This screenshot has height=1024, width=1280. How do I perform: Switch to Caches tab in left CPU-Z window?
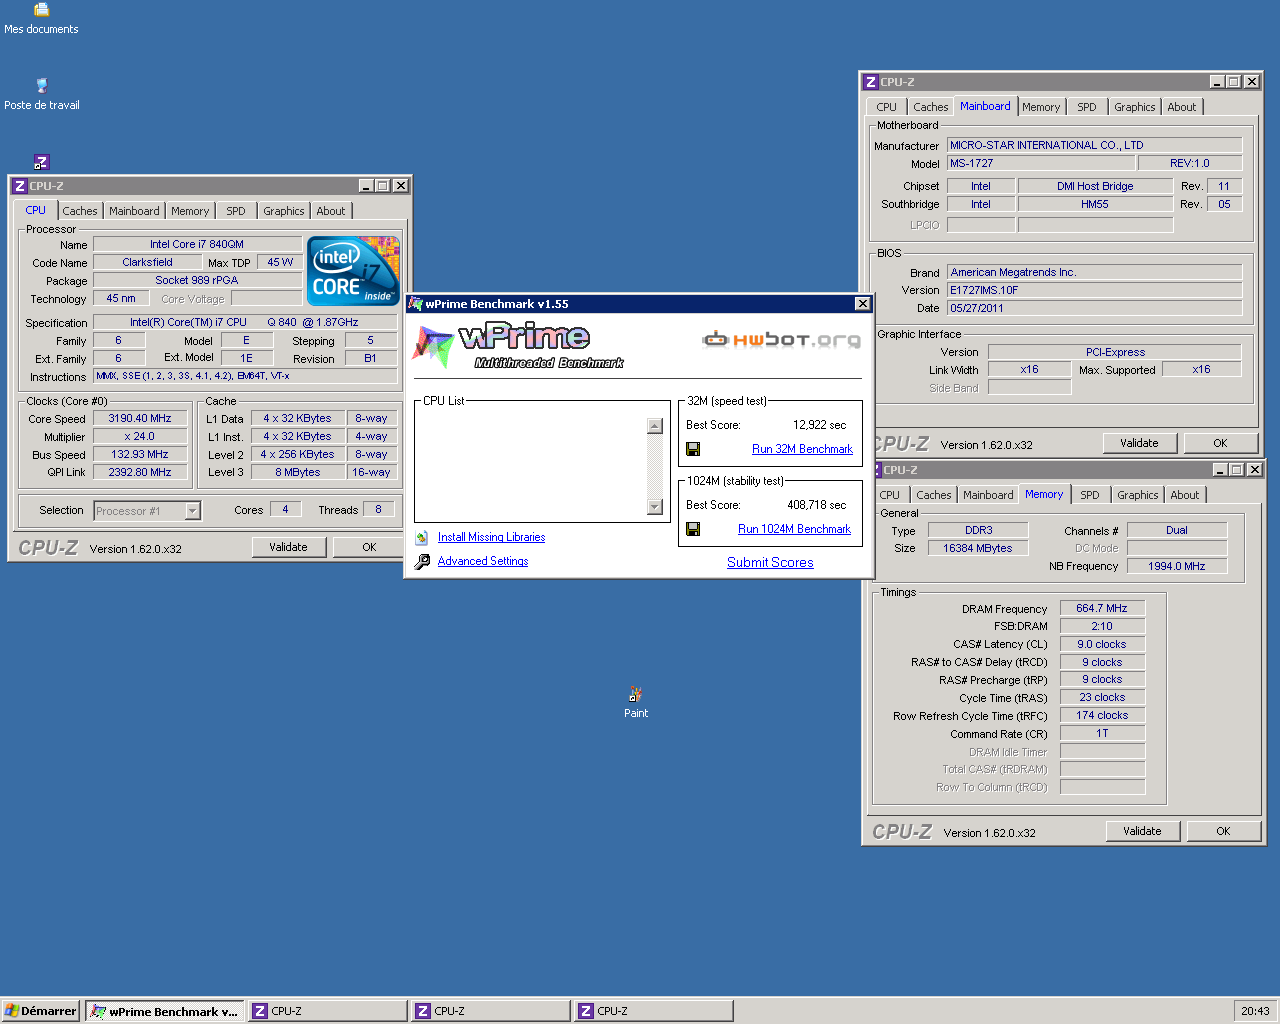[80, 211]
